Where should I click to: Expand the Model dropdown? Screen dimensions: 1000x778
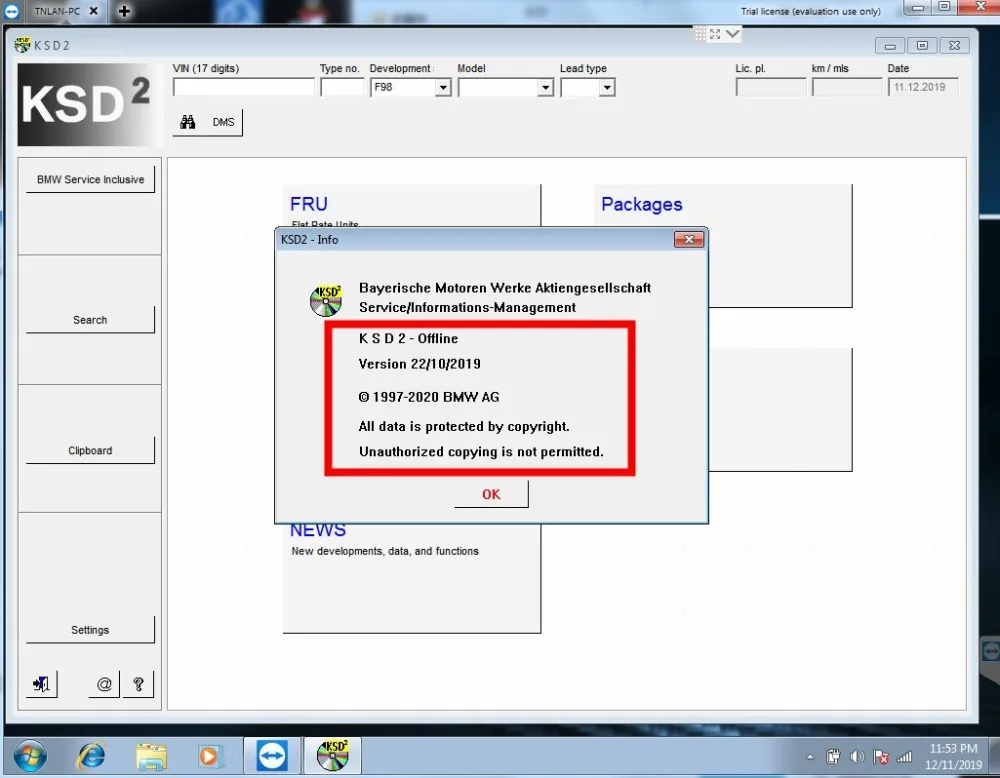click(545, 87)
